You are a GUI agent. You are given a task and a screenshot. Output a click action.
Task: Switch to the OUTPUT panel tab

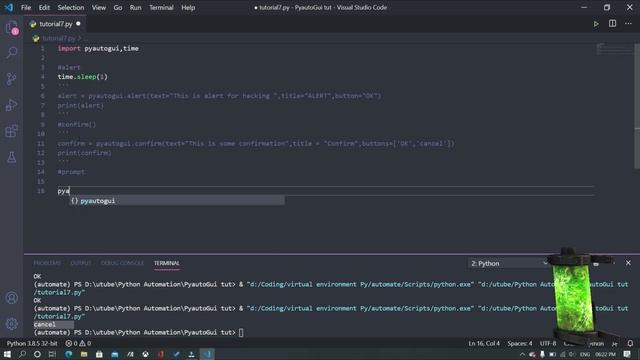click(80, 263)
